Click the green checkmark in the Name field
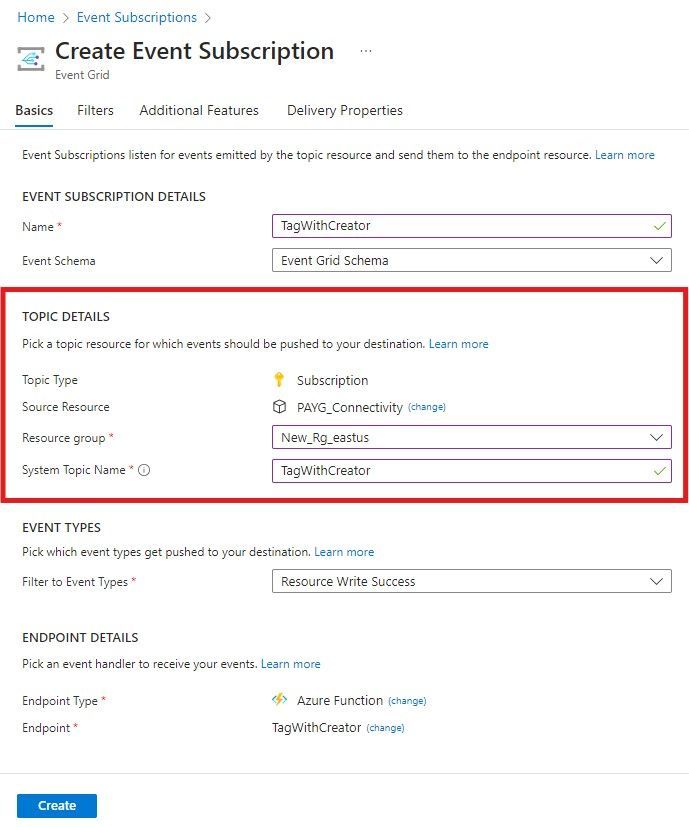The image size is (689, 827). [x=659, y=226]
